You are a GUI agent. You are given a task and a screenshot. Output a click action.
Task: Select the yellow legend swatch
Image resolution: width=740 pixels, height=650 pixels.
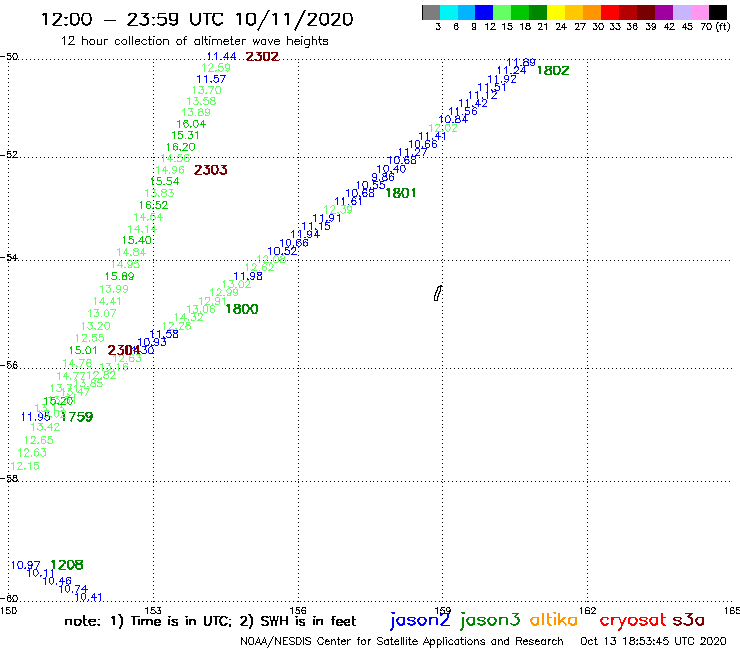coord(556,12)
